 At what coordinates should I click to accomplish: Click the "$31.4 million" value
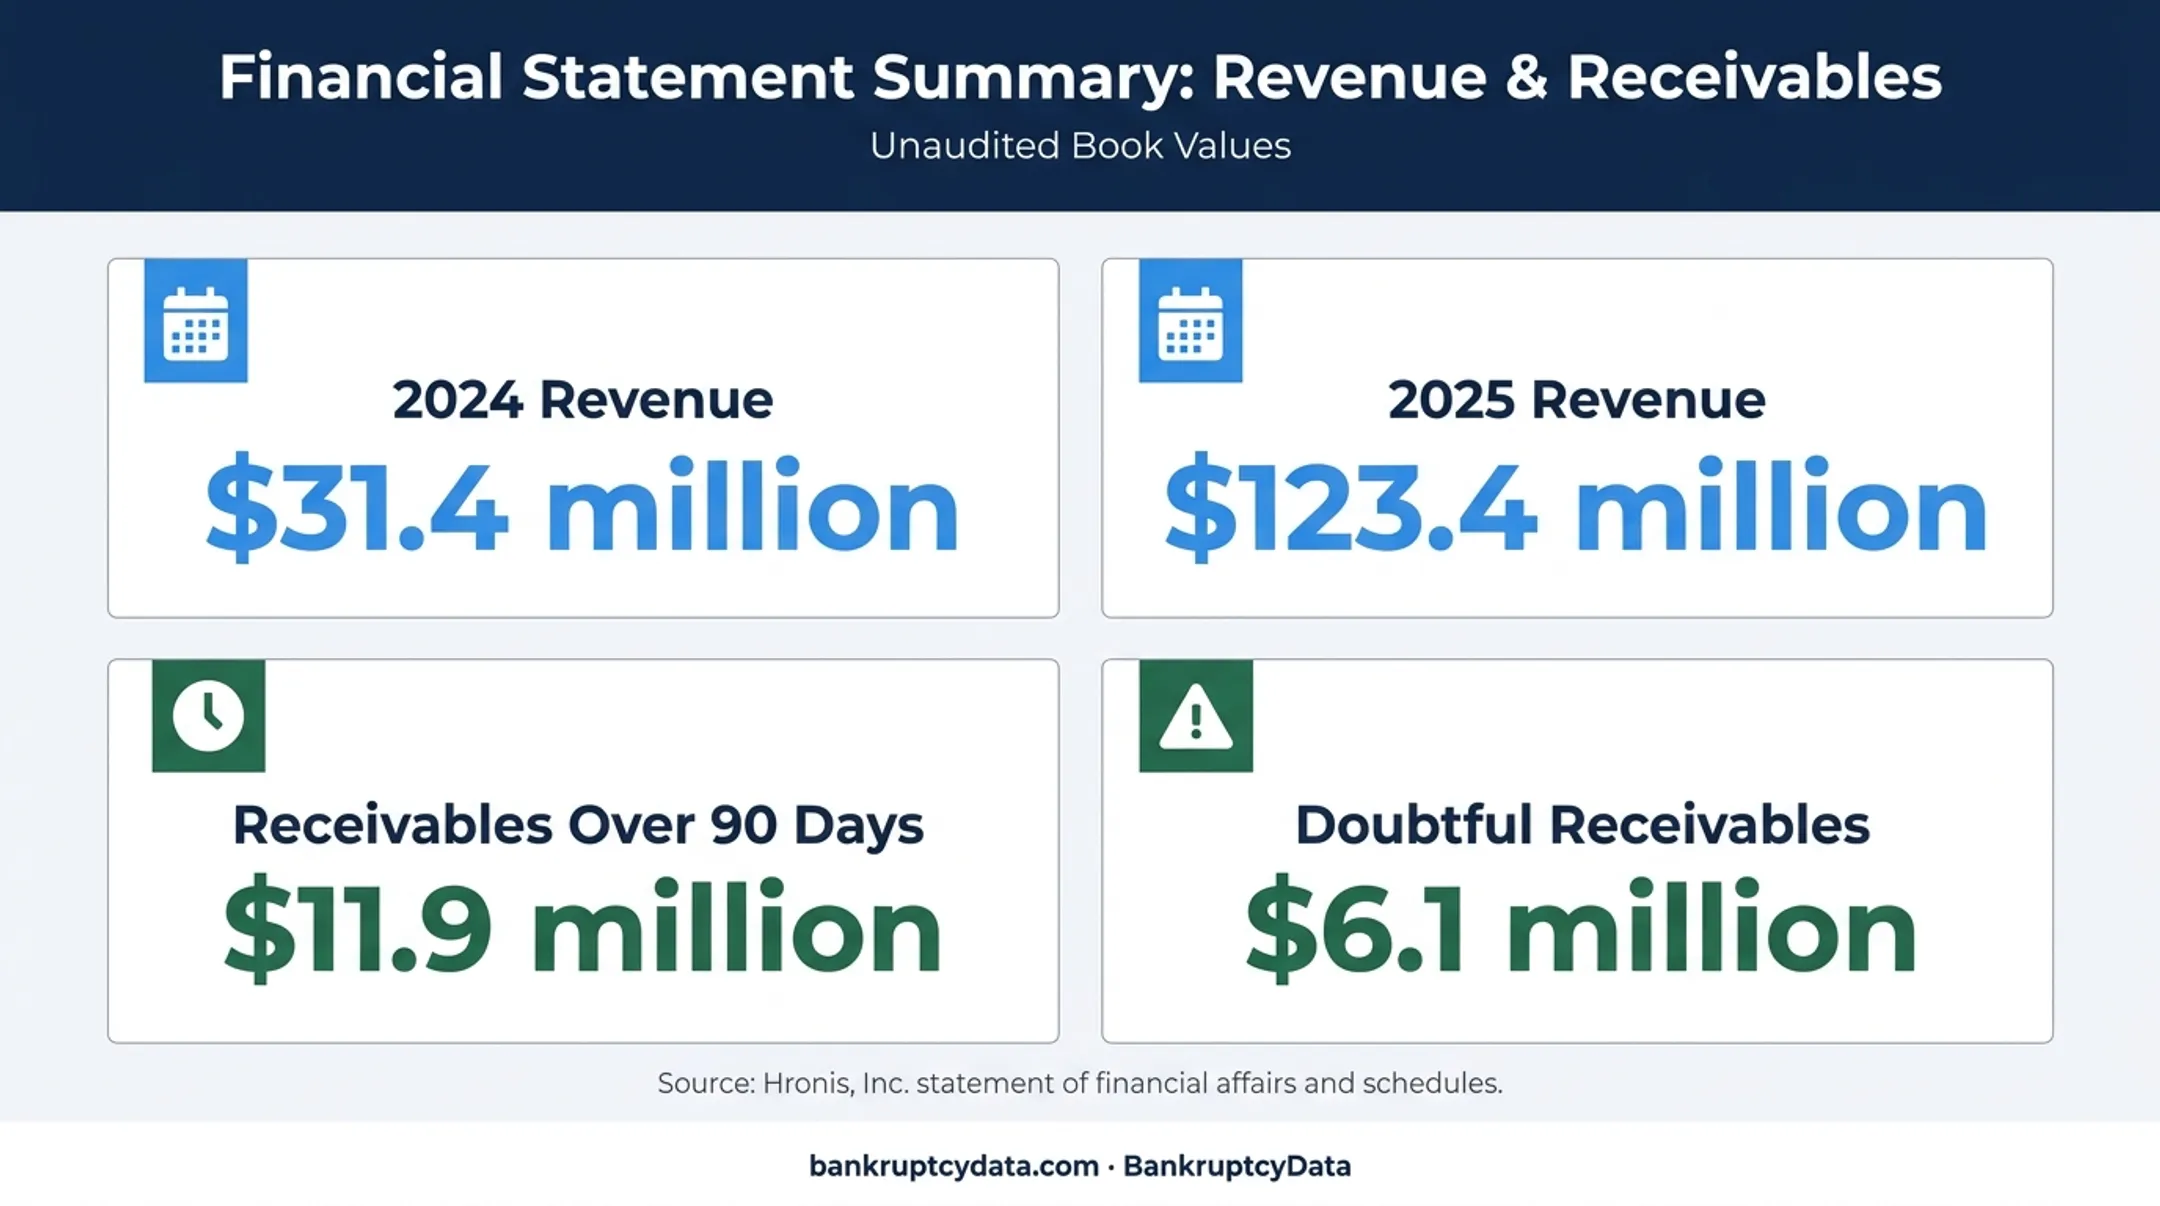click(583, 507)
